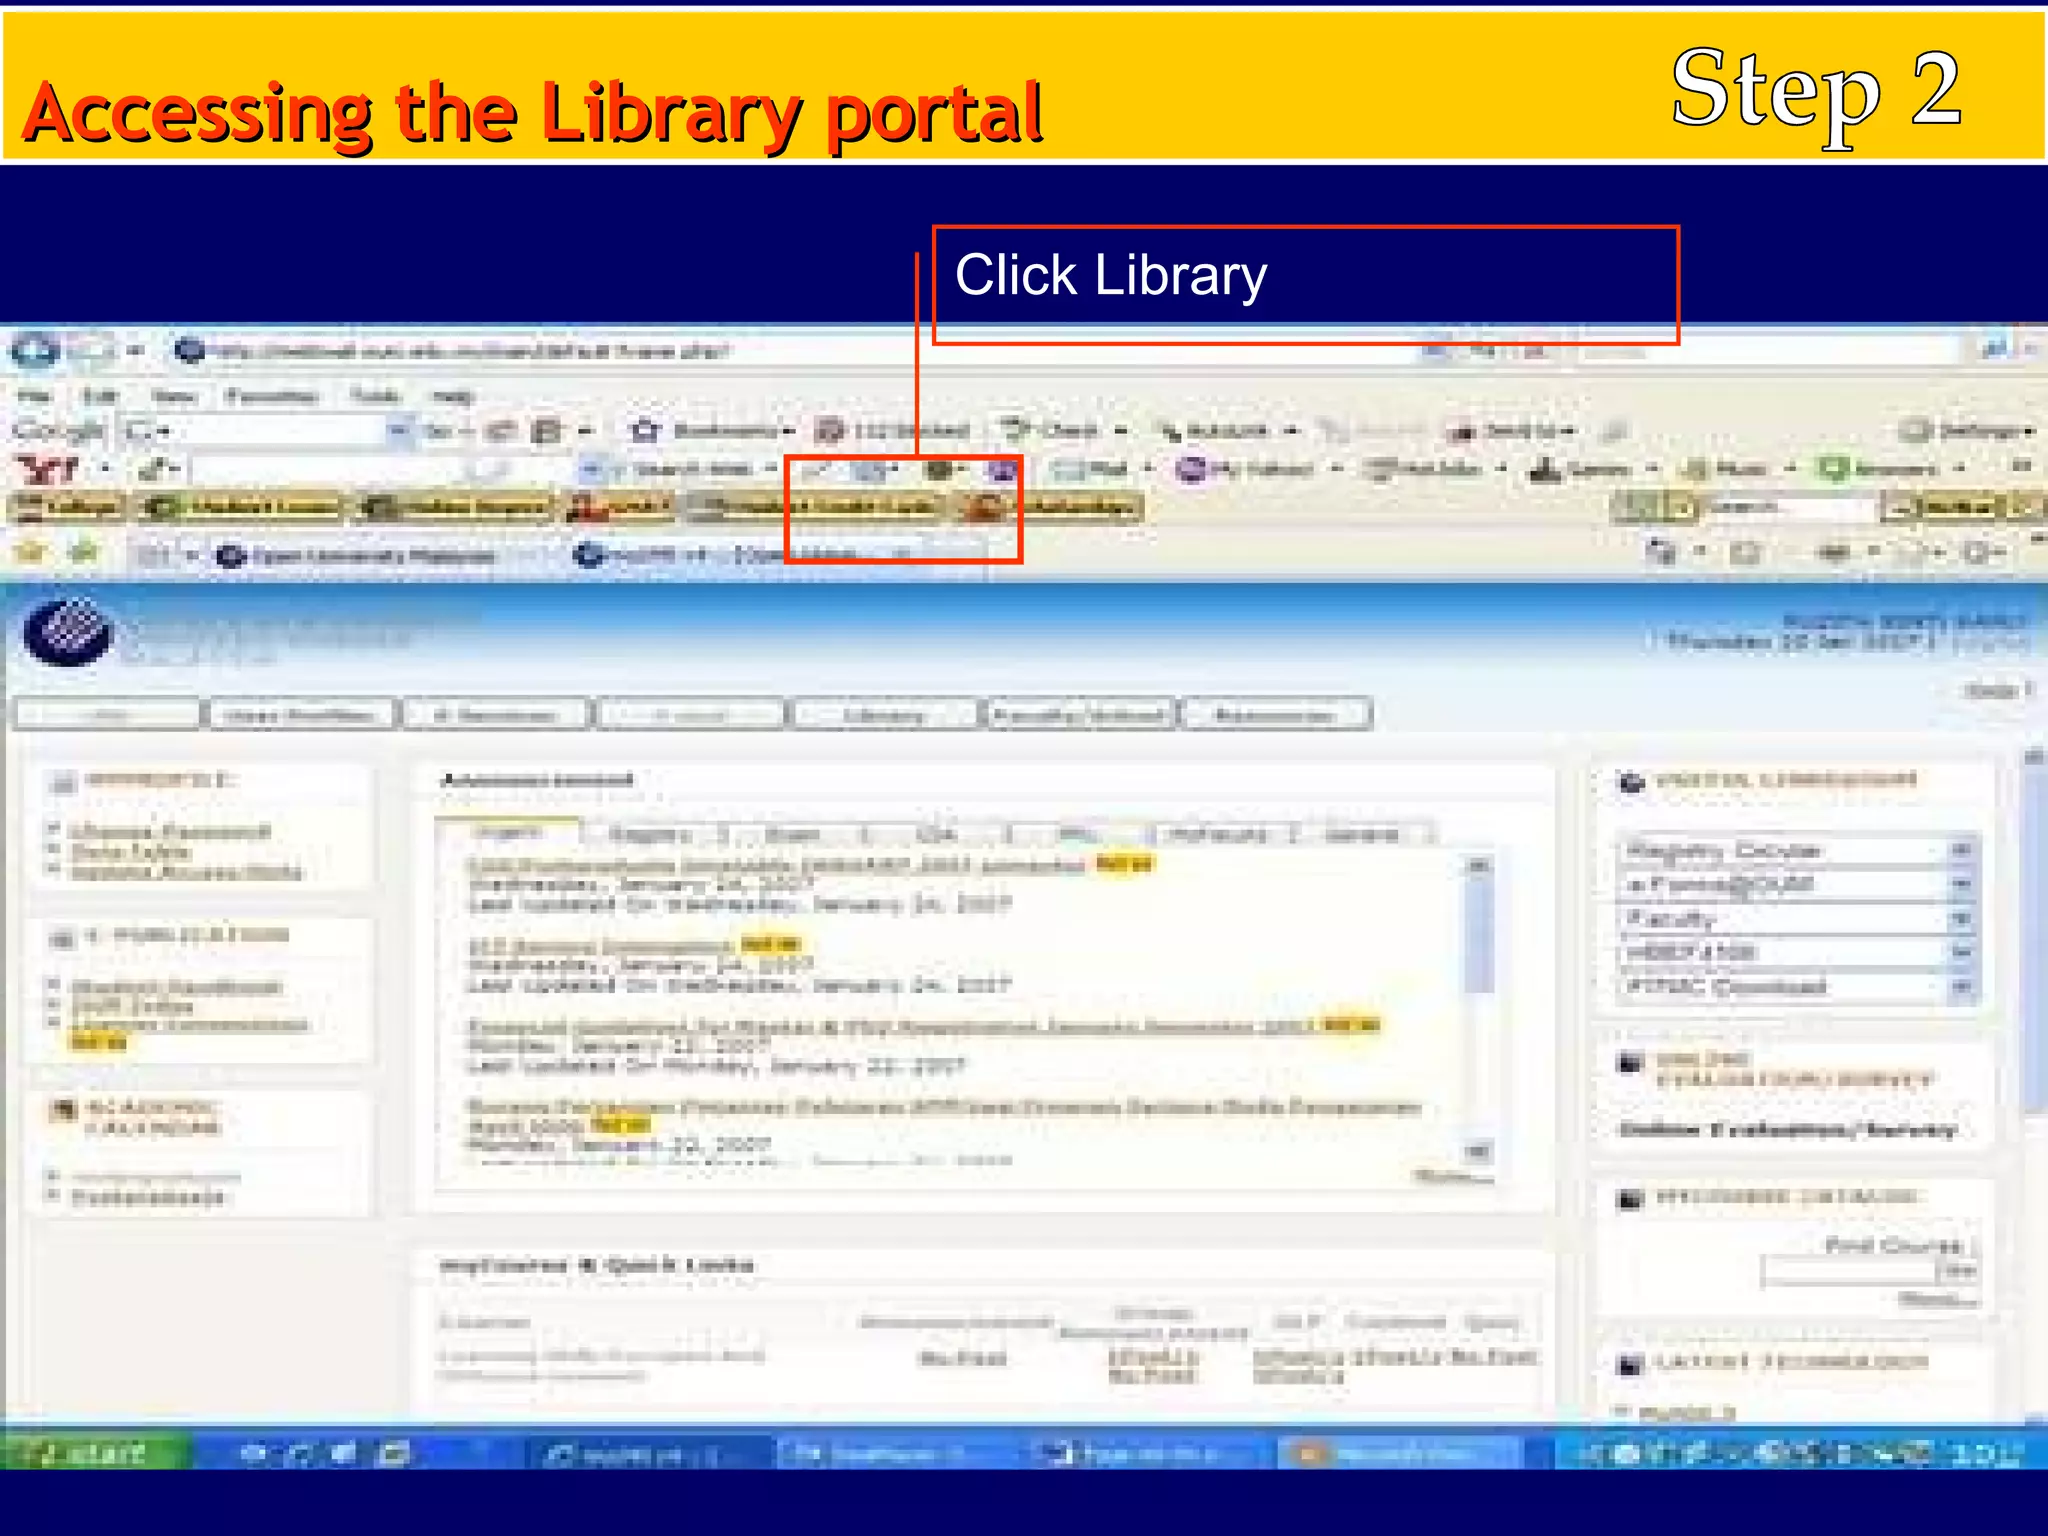This screenshot has height=1536, width=2048.
Task: Select the Registry announcement tab
Action: pyautogui.click(x=650, y=834)
